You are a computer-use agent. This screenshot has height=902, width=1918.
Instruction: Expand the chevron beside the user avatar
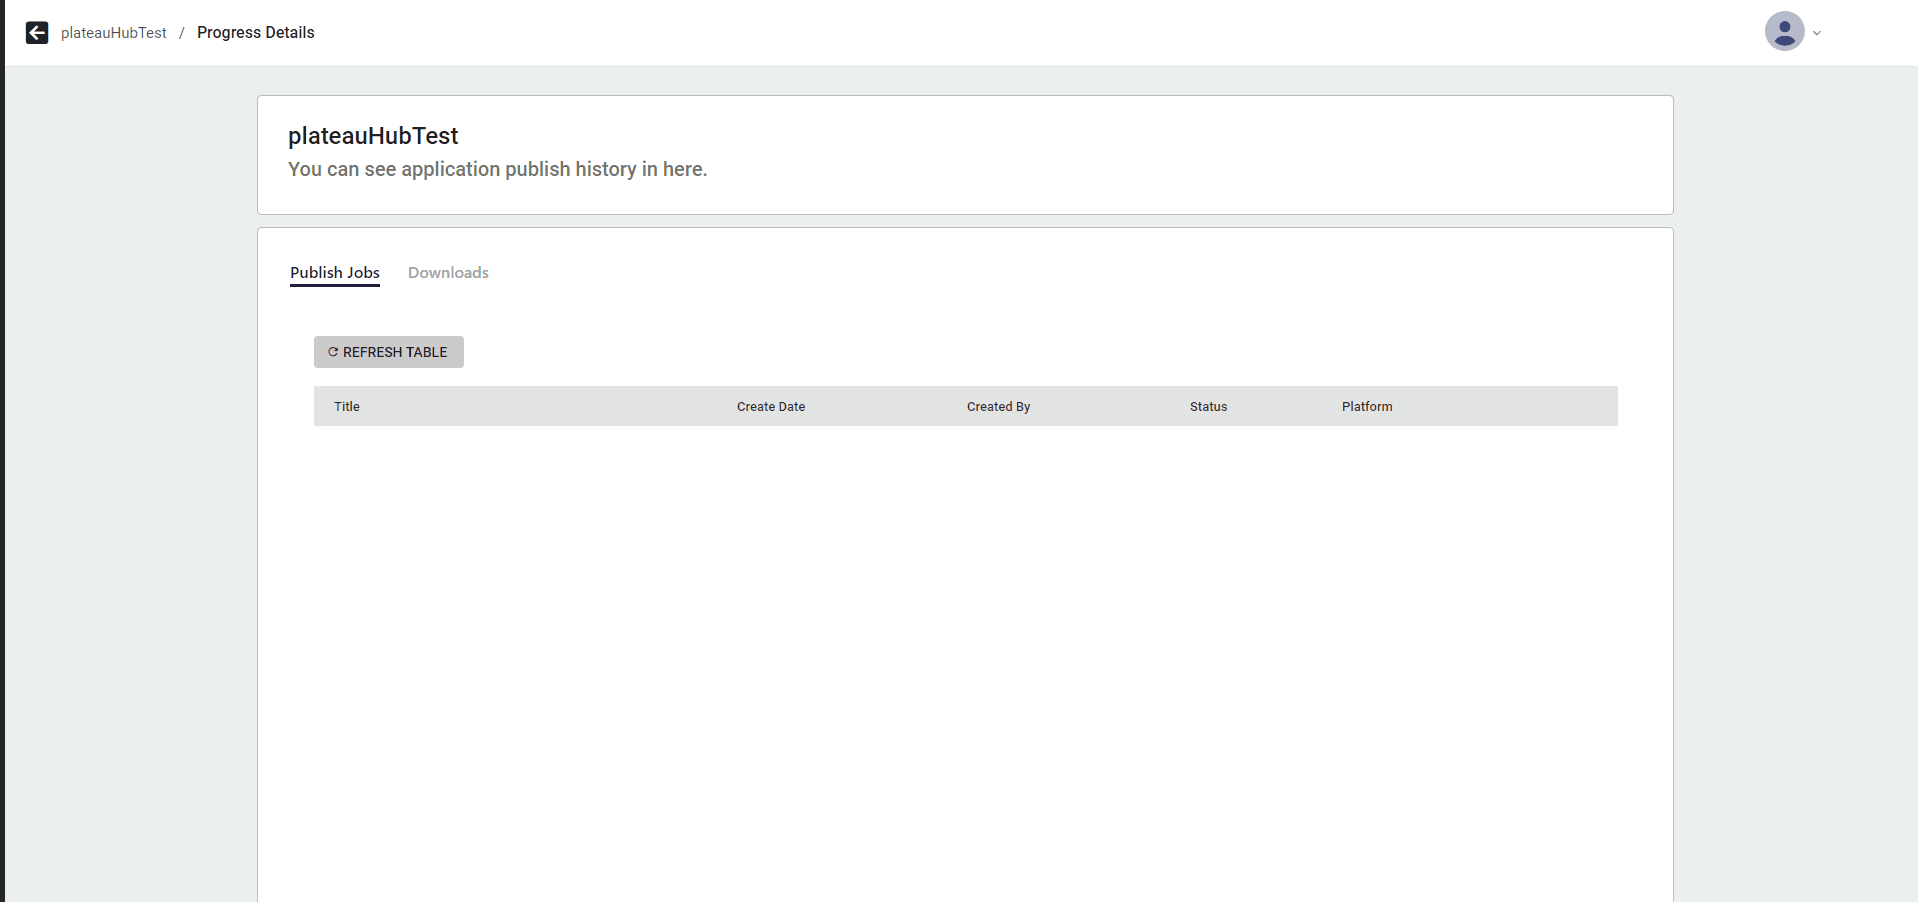[1817, 33]
